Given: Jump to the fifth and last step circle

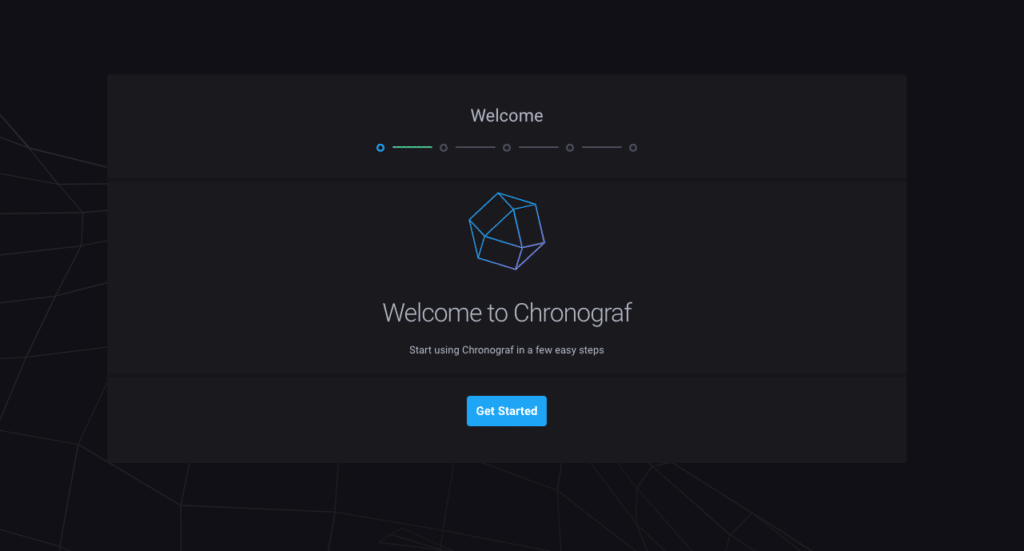Looking at the screenshot, I should click(x=633, y=148).
